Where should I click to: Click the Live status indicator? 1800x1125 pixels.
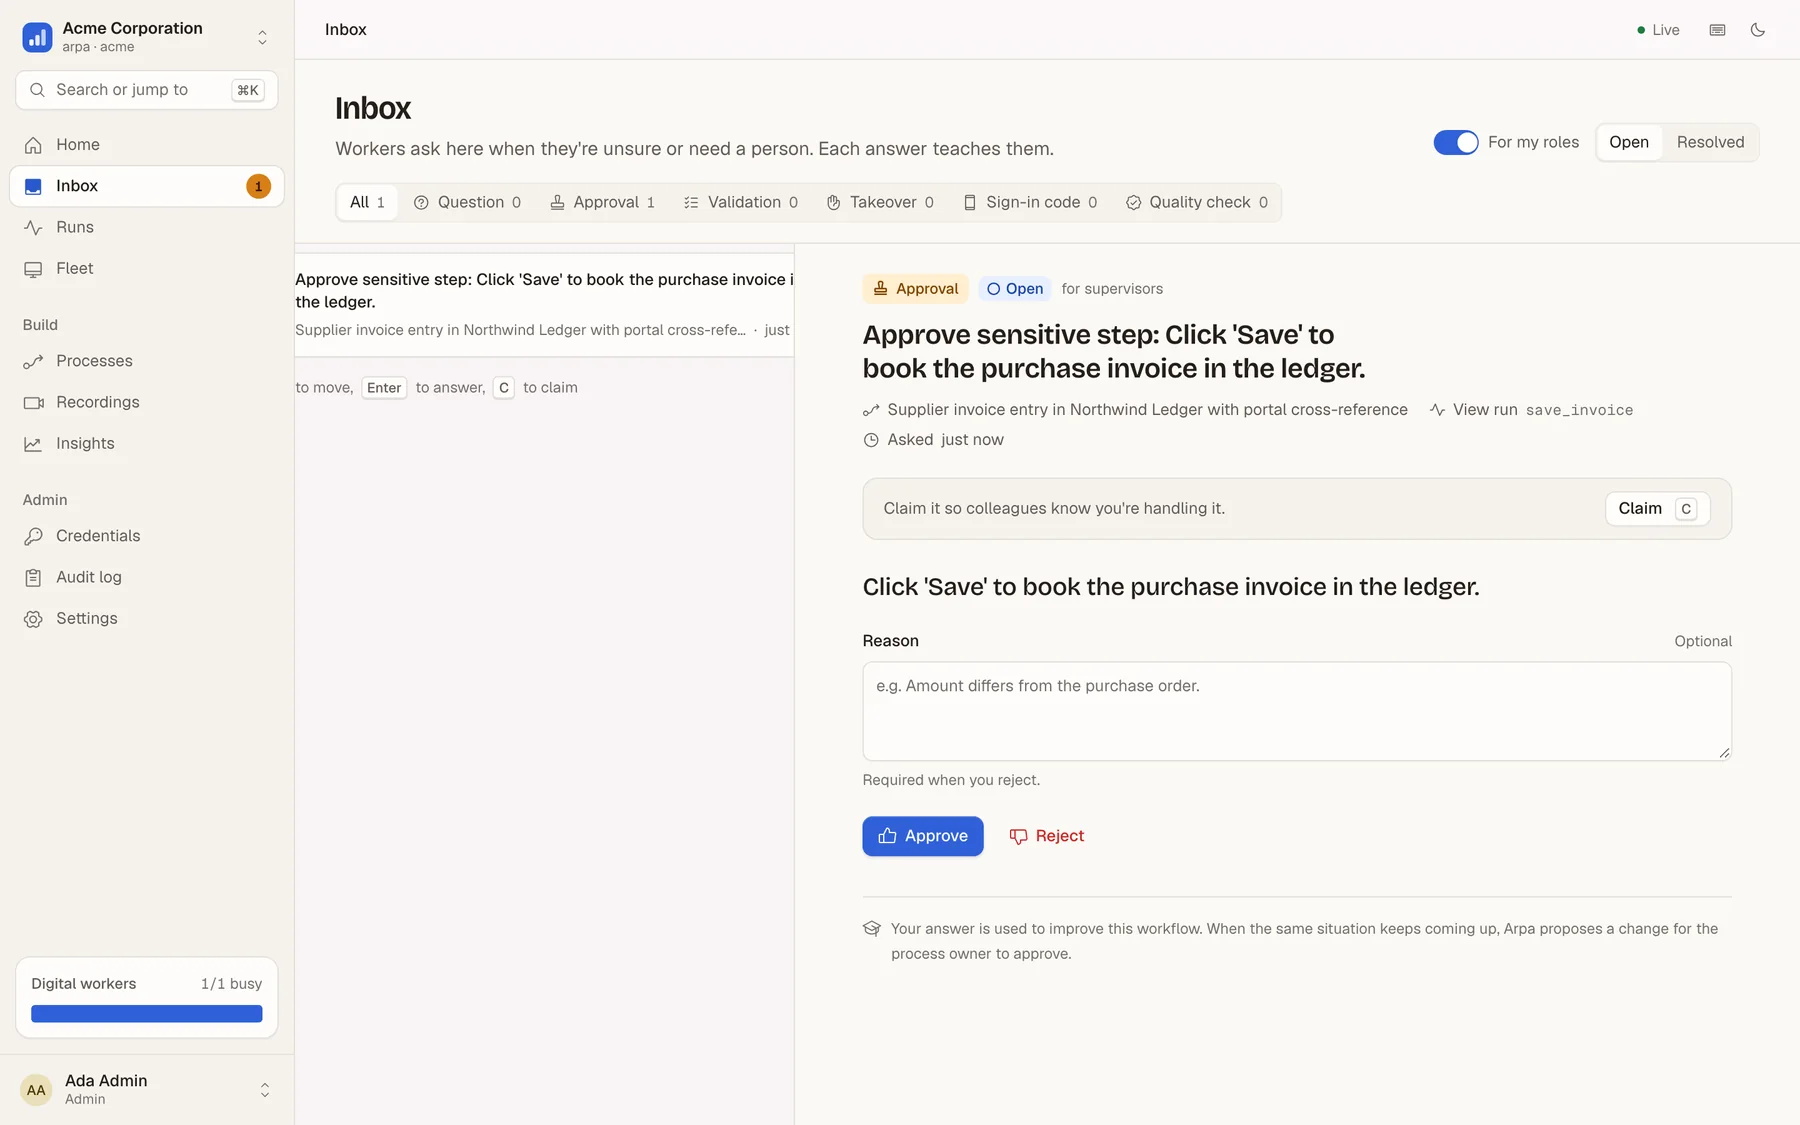tap(1658, 30)
